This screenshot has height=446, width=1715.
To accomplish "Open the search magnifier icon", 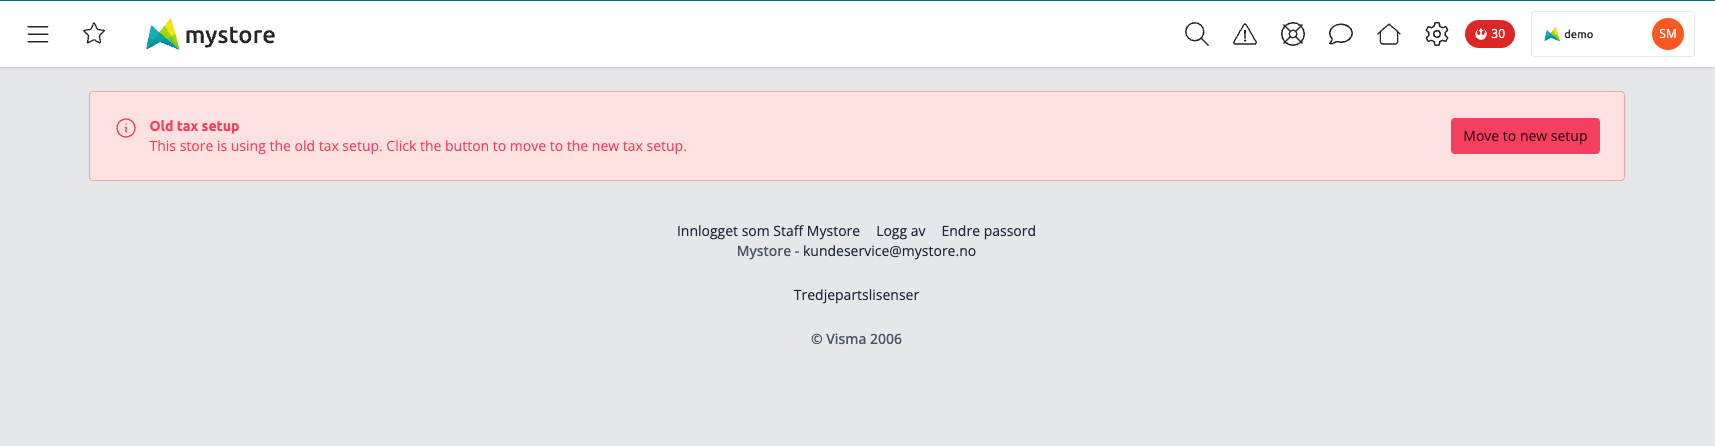I will [1197, 34].
